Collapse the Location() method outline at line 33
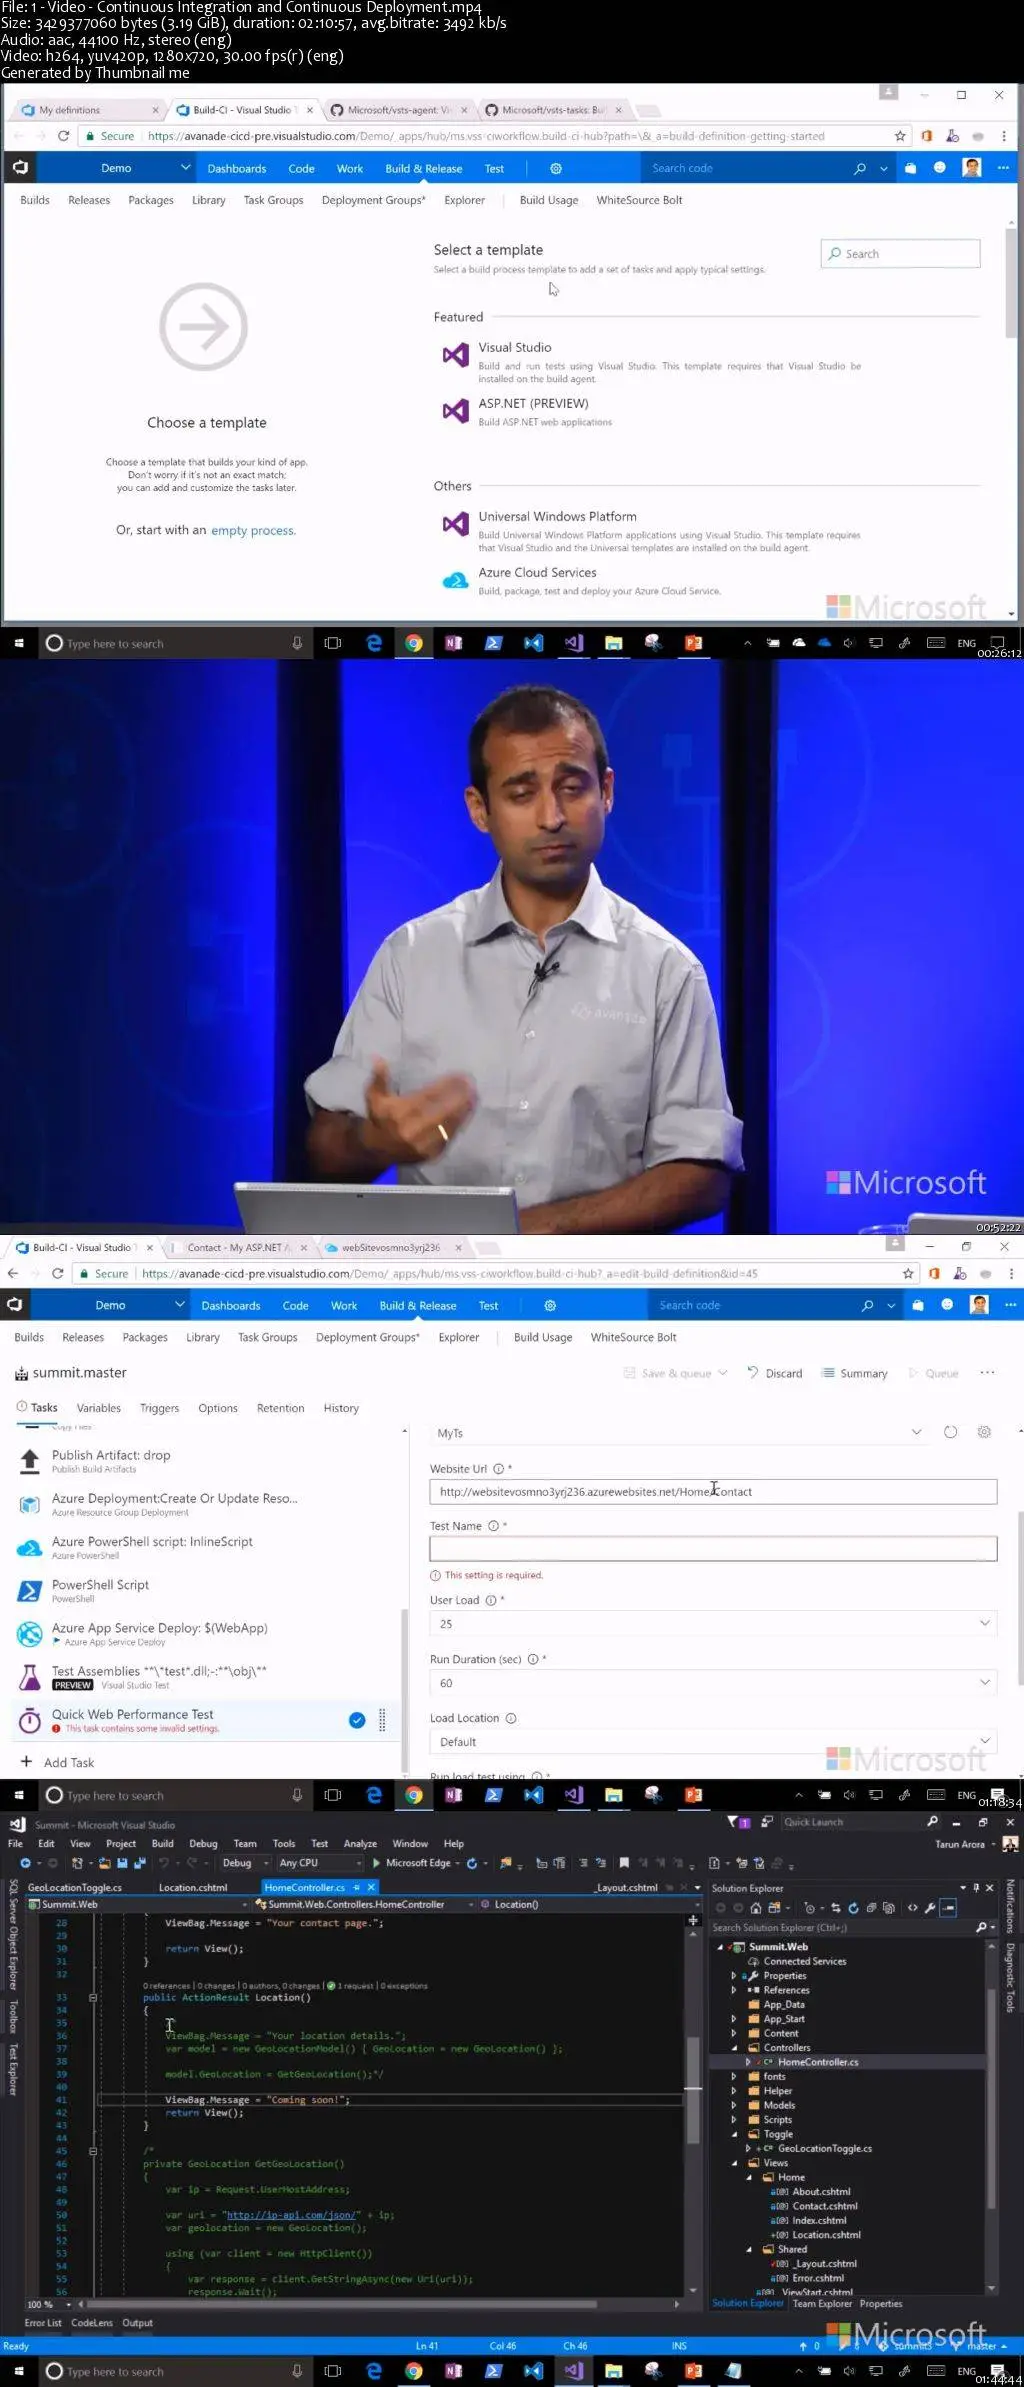Screen dimensions: 1024x2387 coord(92,1997)
